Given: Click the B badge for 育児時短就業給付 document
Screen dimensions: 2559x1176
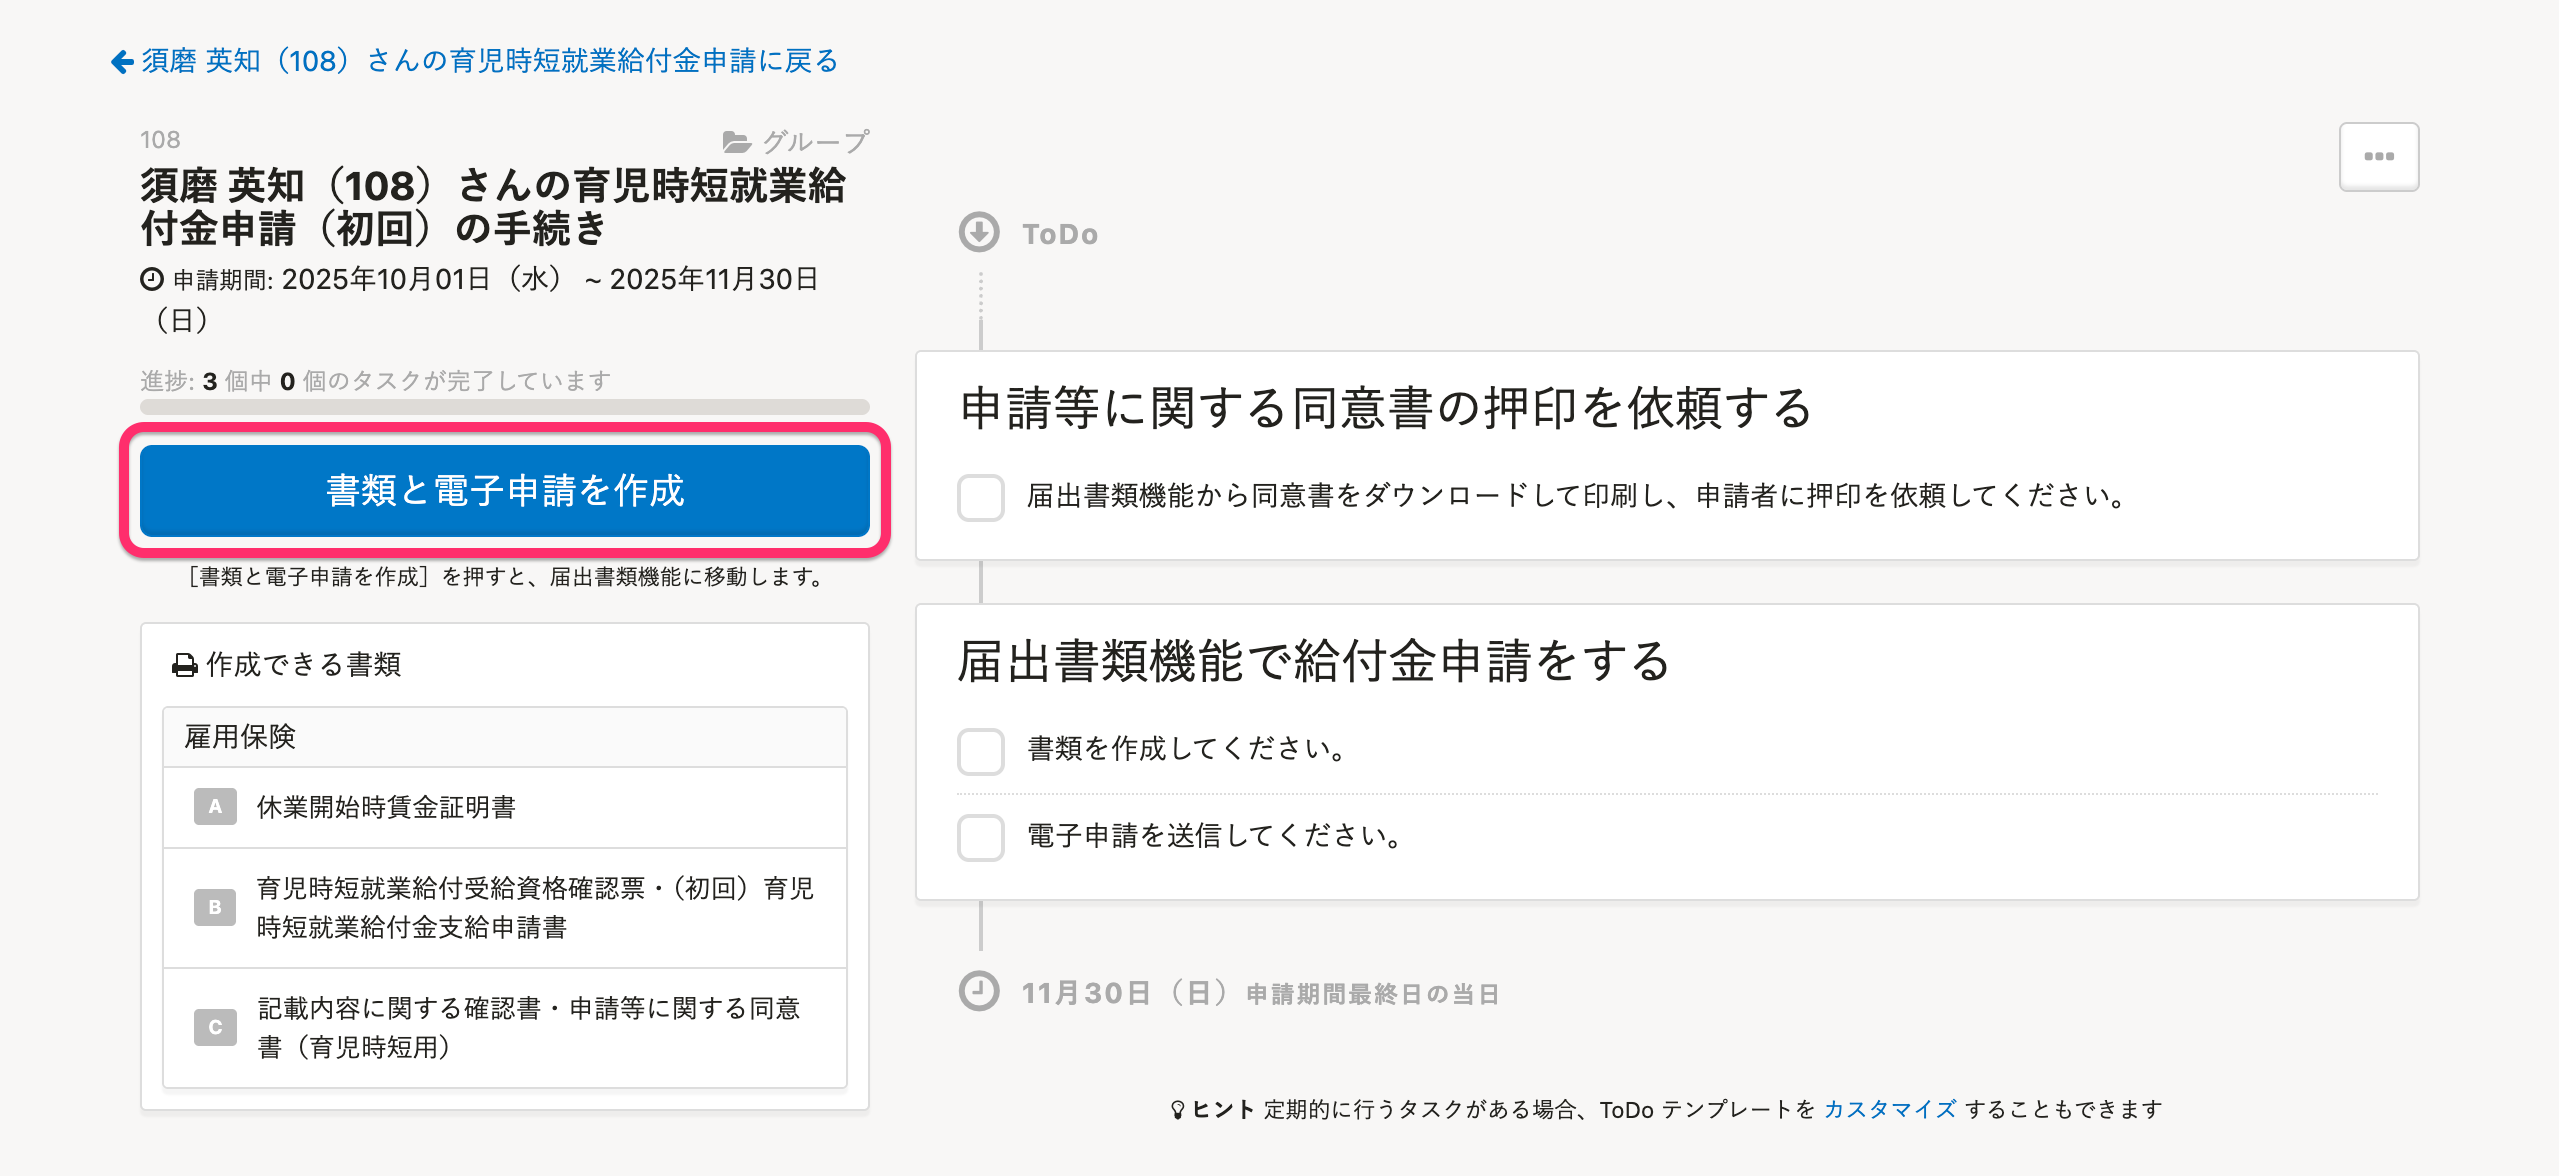Looking at the screenshot, I should click(215, 907).
